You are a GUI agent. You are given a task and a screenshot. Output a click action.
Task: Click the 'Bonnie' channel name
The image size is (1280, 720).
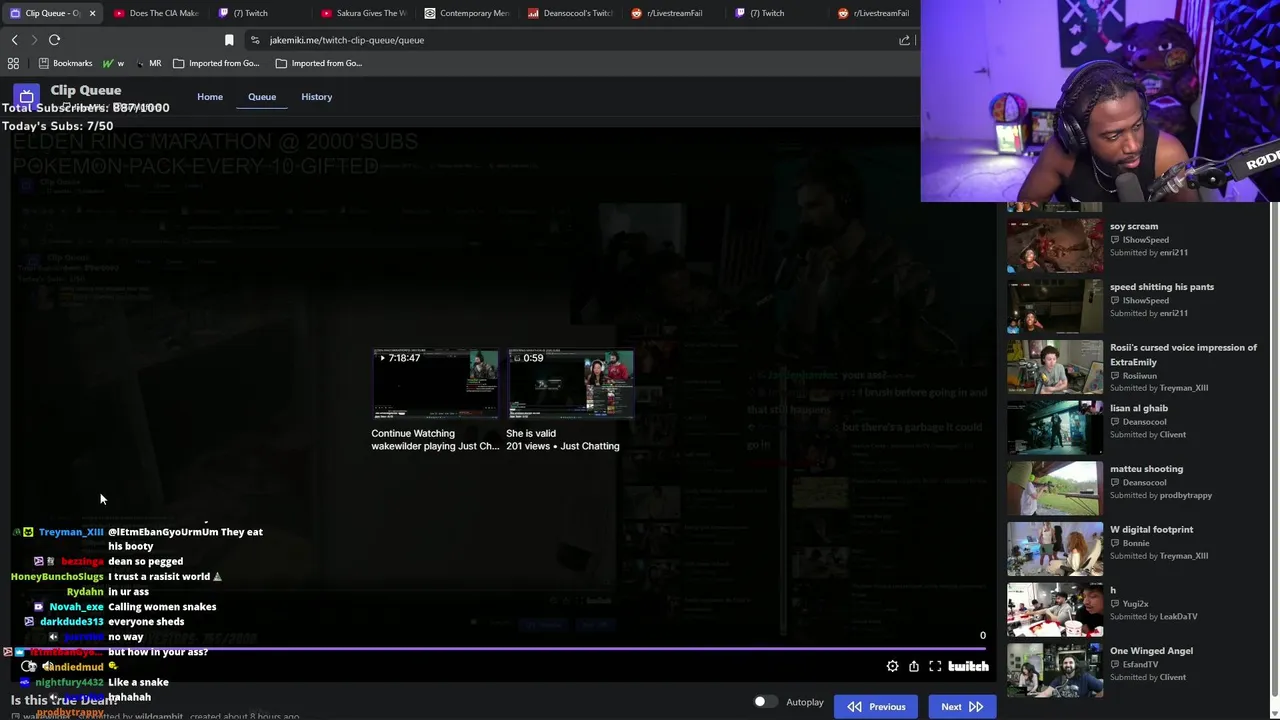tap(1136, 543)
